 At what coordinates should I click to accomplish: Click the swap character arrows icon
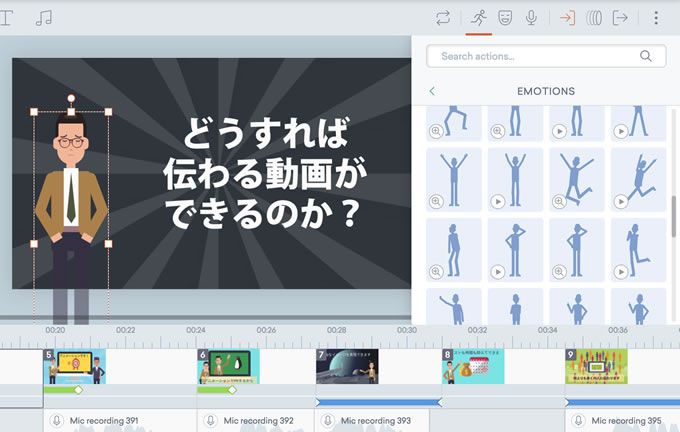(443, 18)
